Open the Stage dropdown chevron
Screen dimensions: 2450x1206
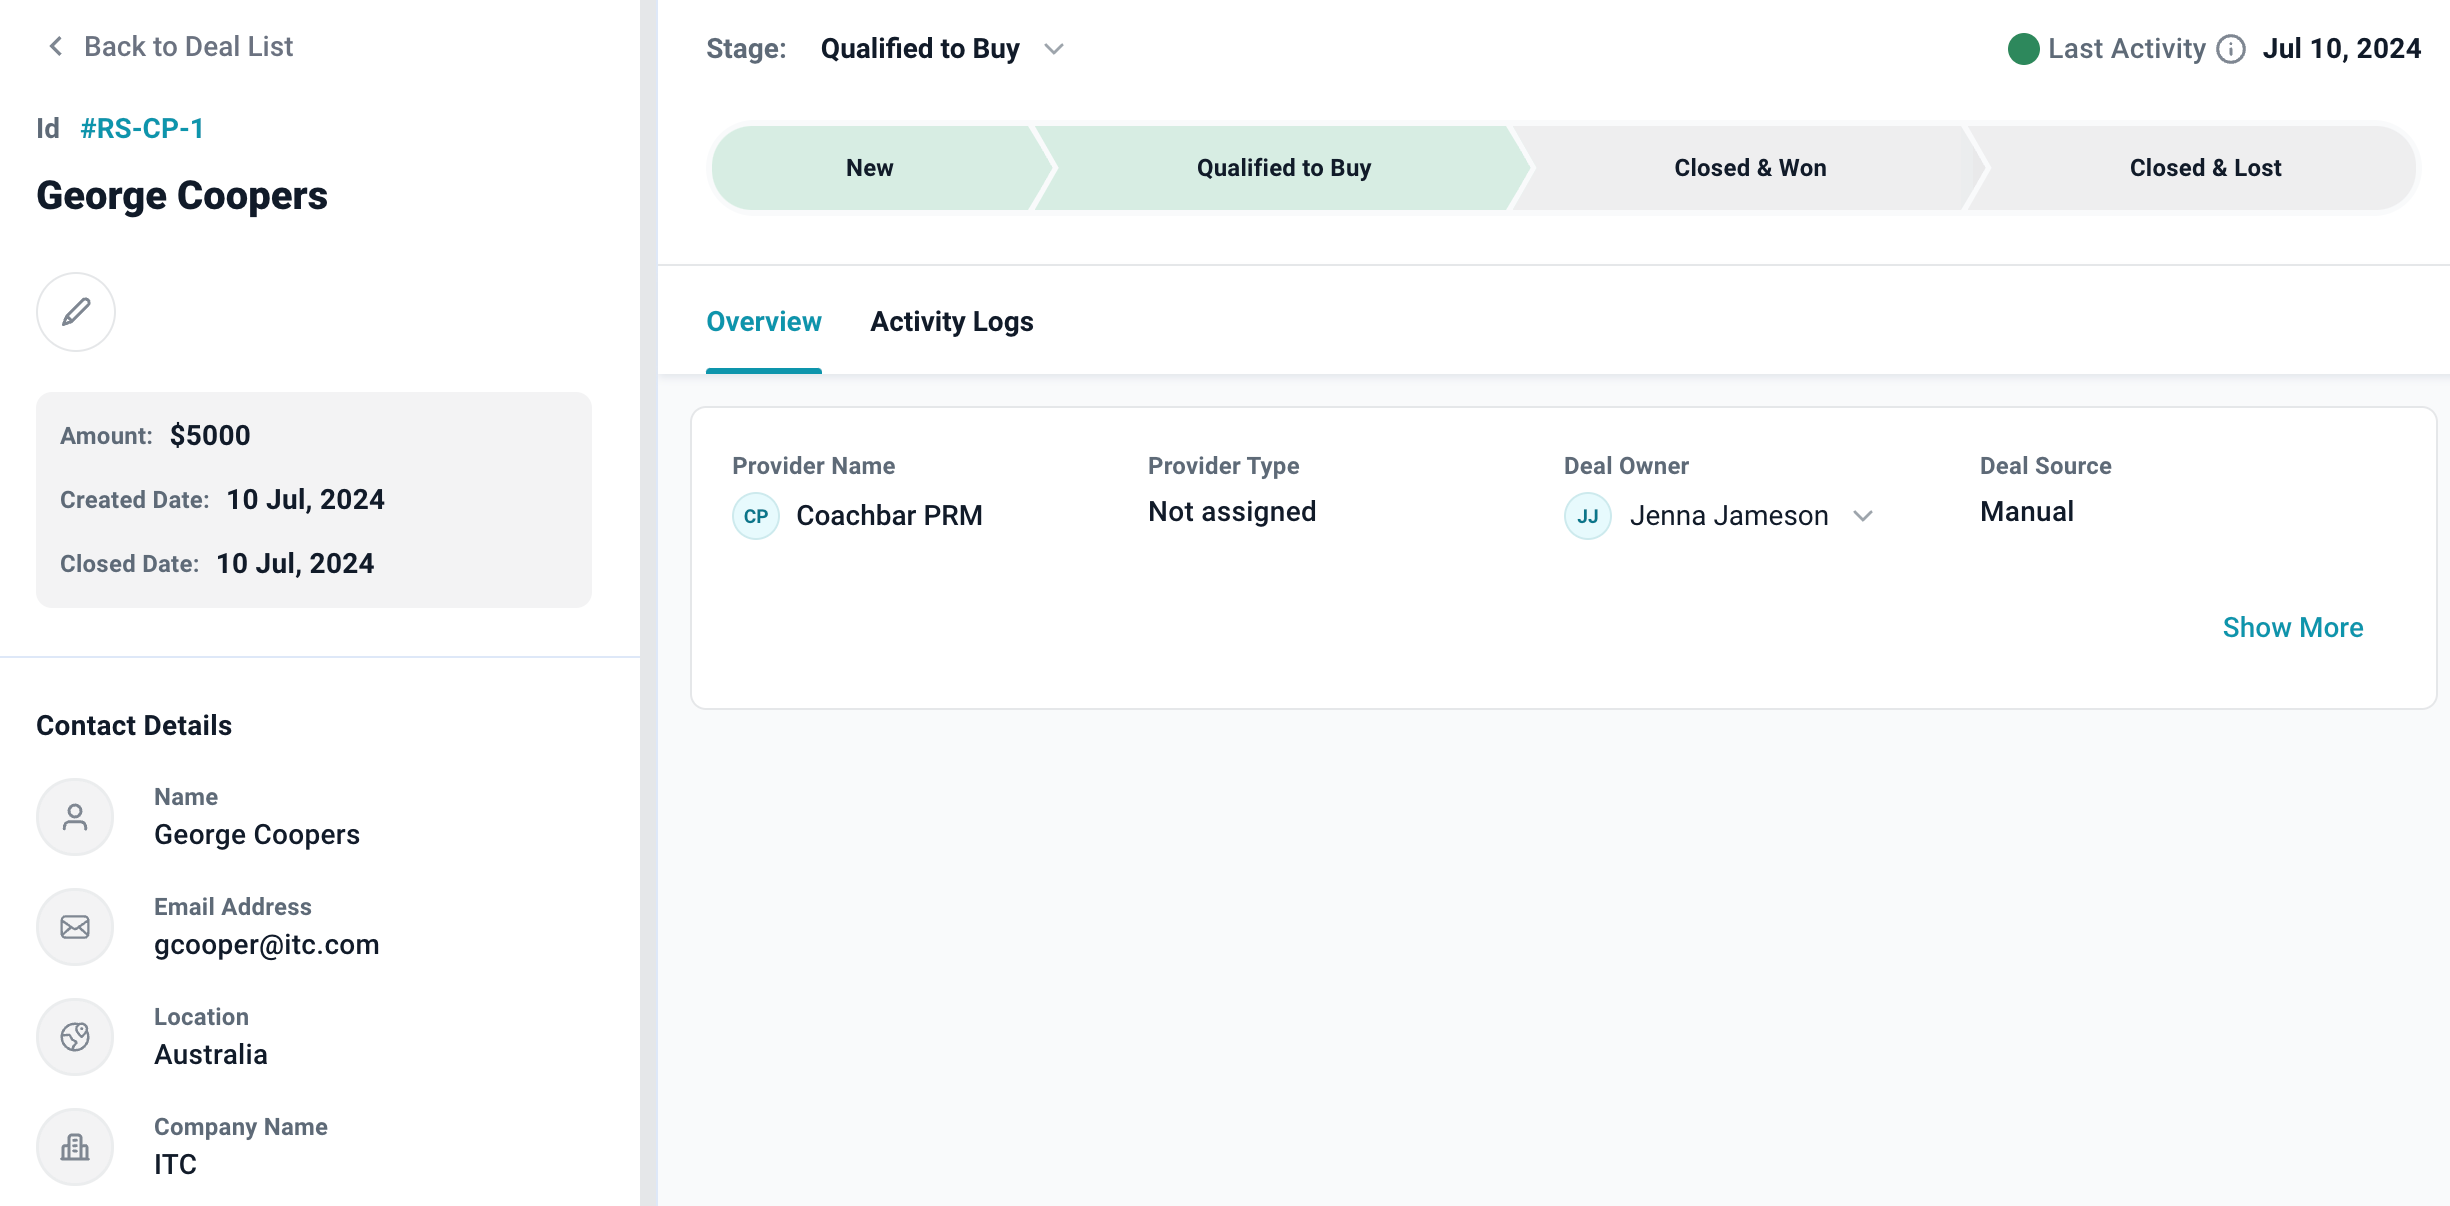point(1054,49)
